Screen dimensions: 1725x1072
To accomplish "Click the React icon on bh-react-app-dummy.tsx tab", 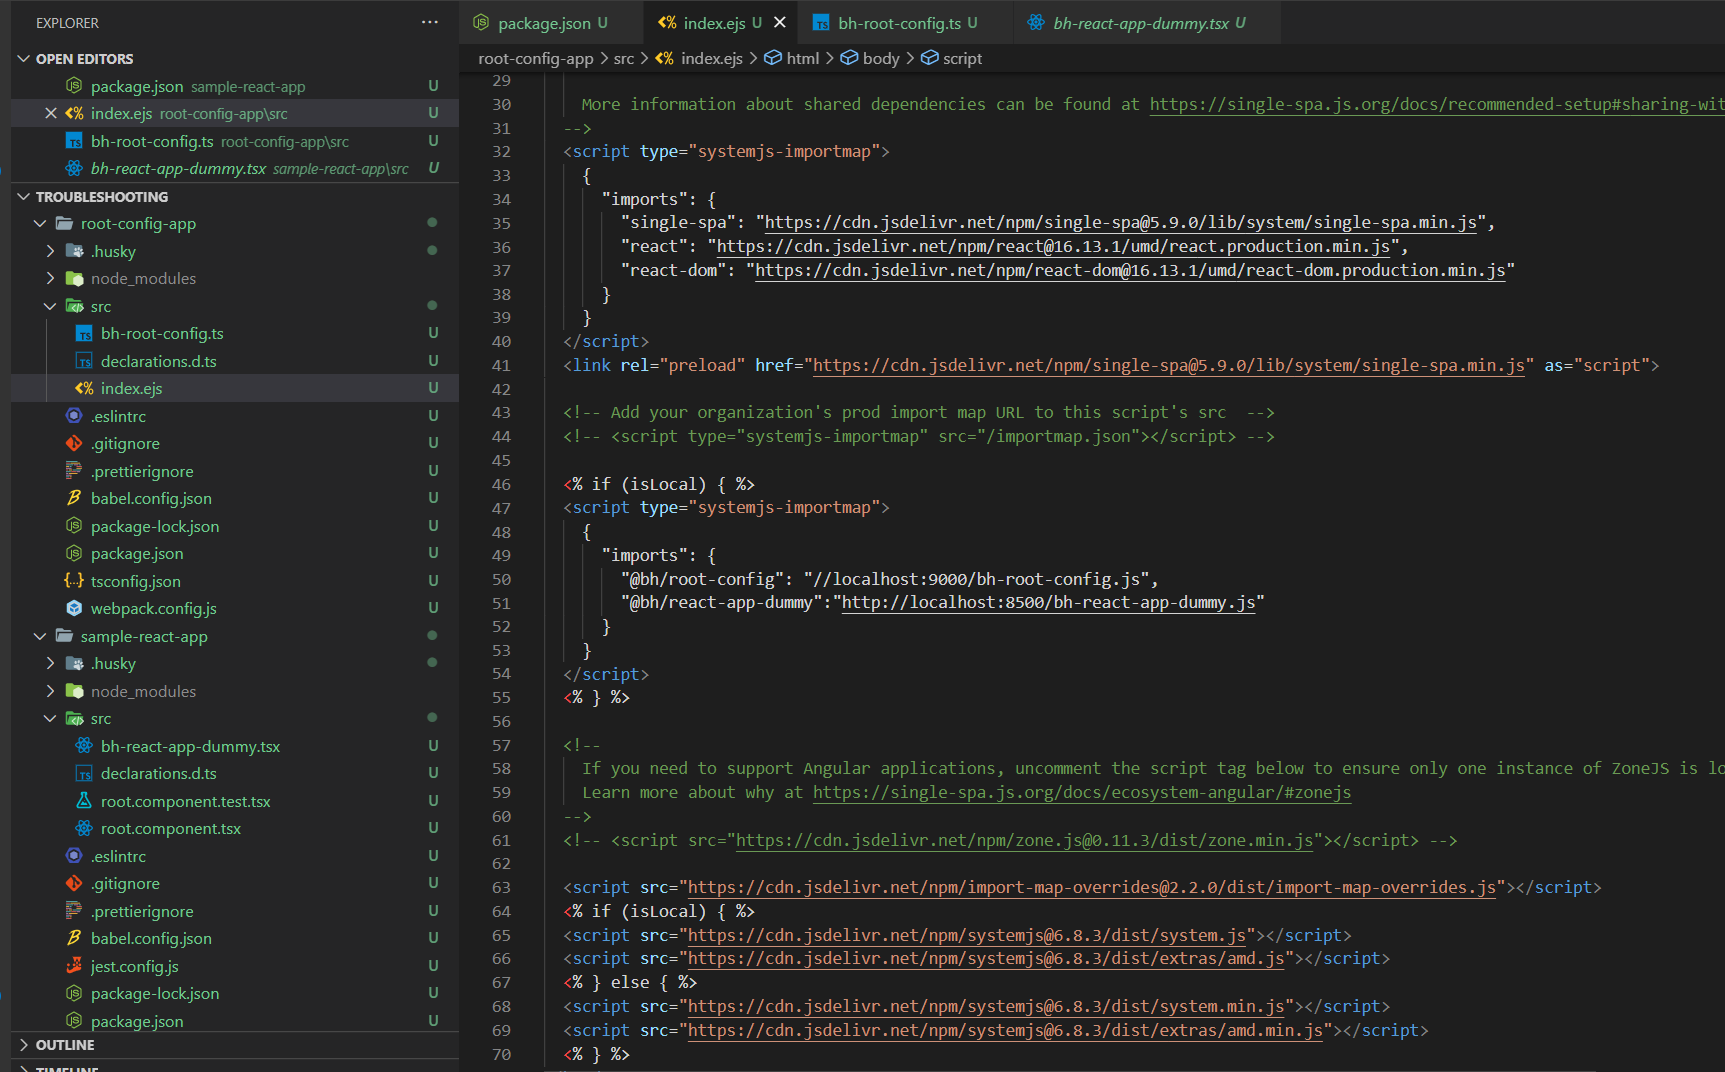I will click(x=1036, y=22).
